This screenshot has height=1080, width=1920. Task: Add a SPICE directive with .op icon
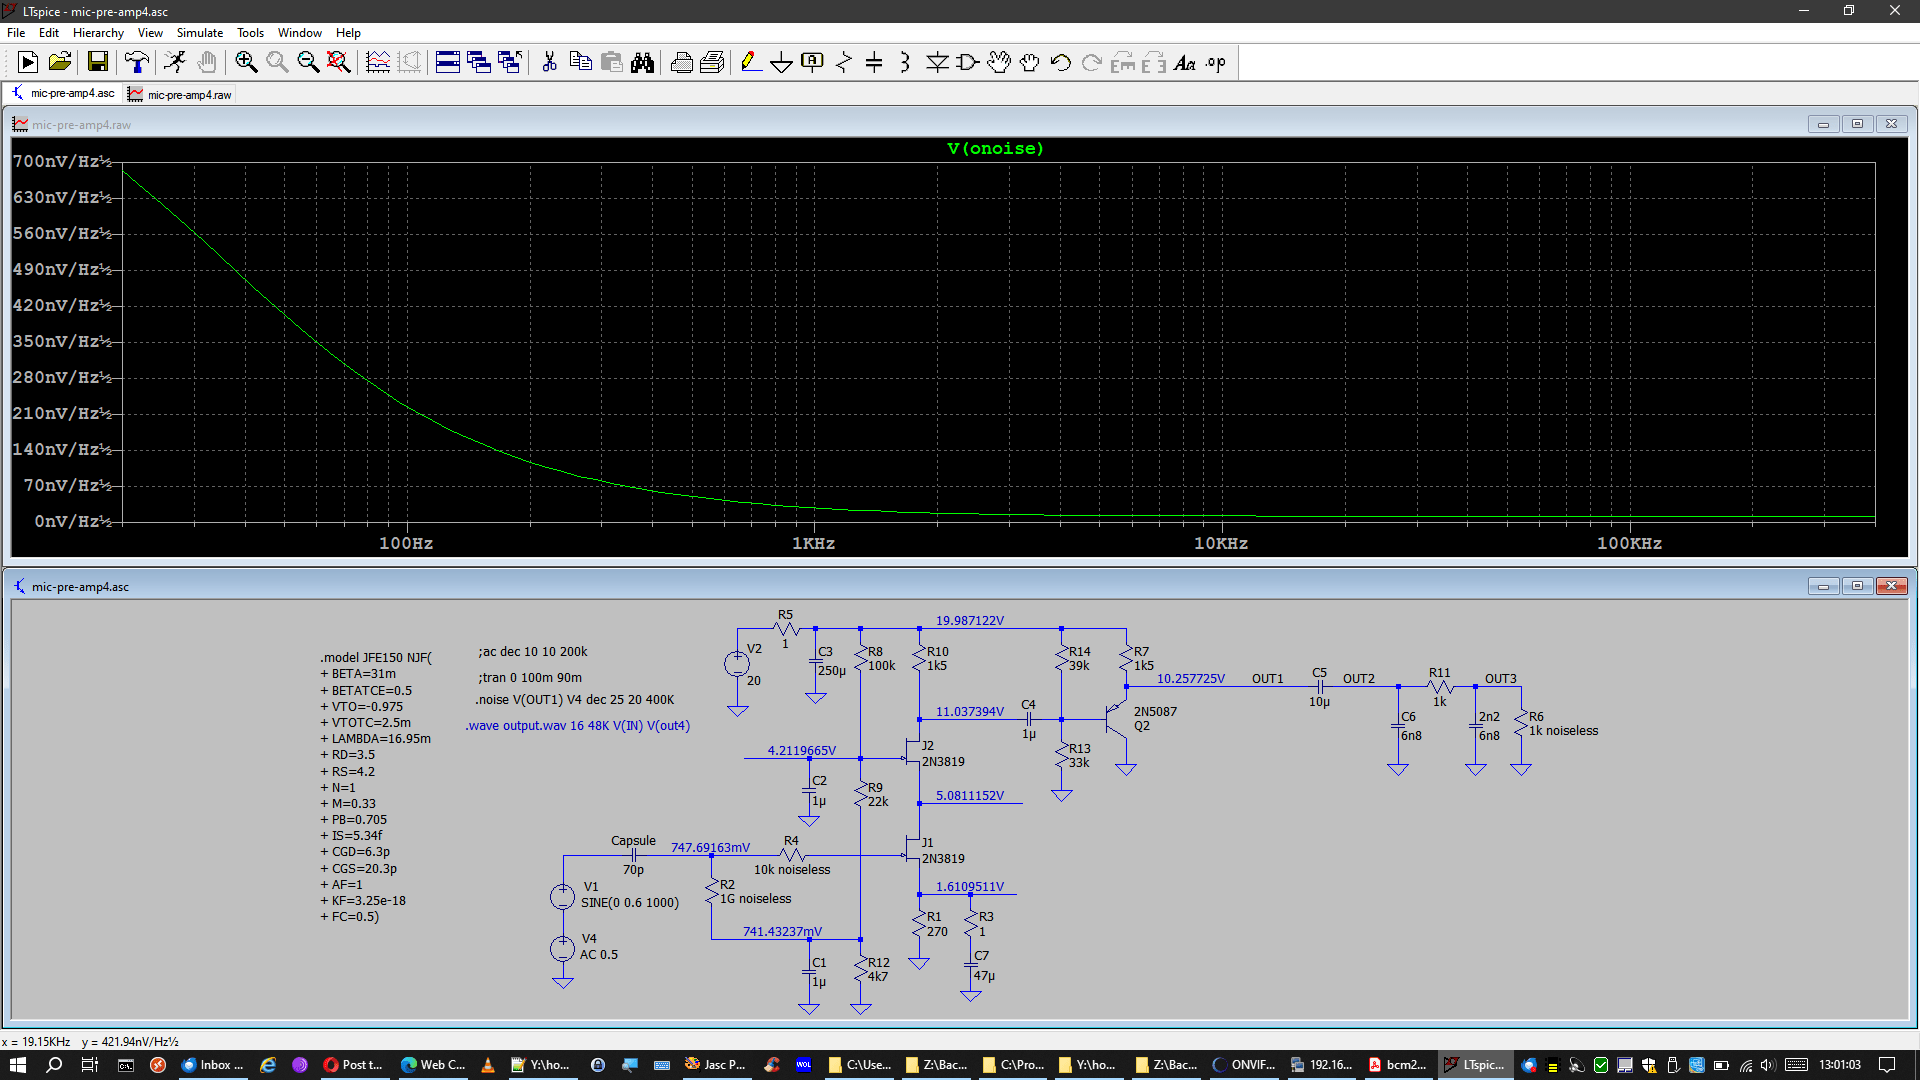pyautogui.click(x=1216, y=62)
